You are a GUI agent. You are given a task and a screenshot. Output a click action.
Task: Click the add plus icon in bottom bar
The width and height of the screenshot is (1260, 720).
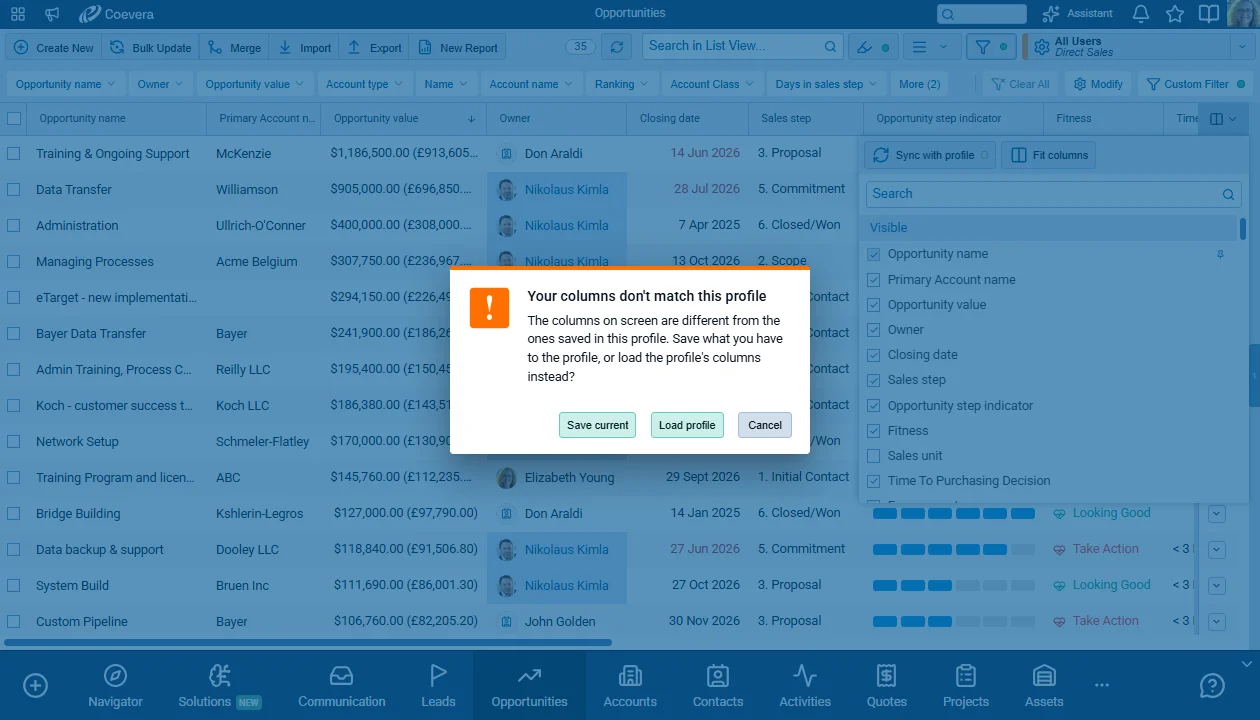click(36, 685)
